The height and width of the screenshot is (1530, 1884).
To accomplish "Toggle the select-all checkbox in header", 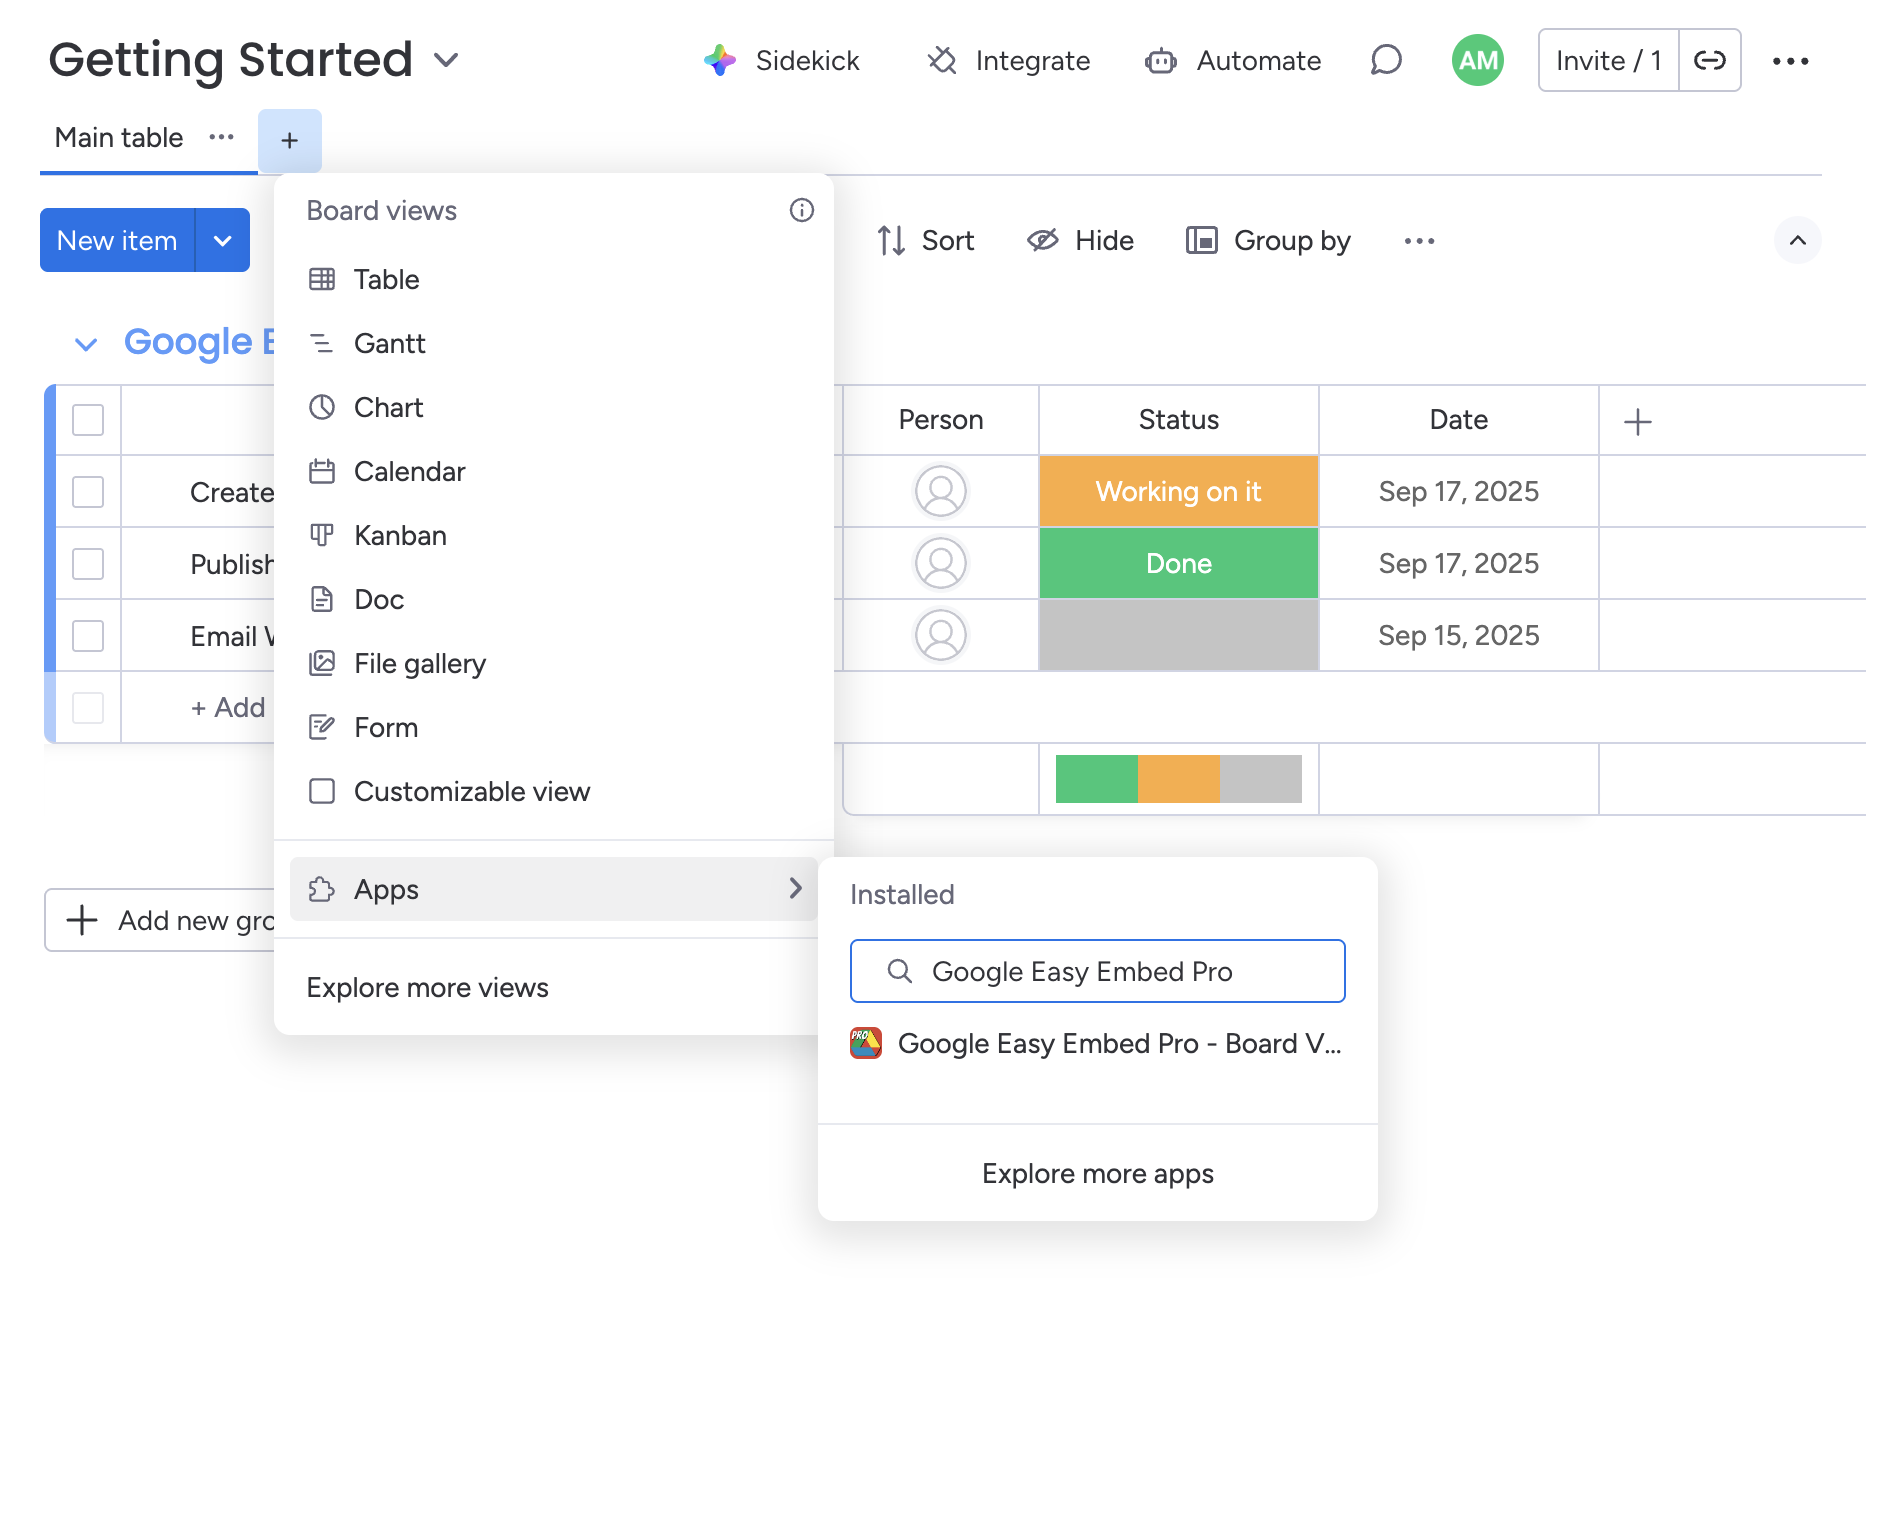I will pos(87,421).
